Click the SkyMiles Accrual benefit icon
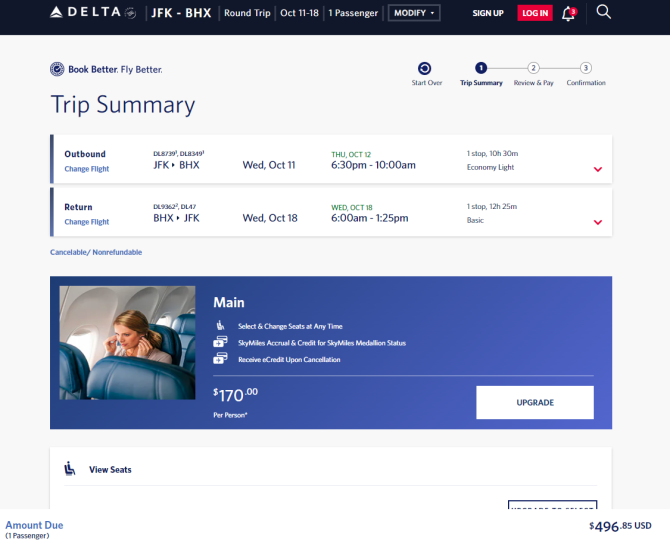Image resolution: width=670 pixels, height=549 pixels. 220,342
